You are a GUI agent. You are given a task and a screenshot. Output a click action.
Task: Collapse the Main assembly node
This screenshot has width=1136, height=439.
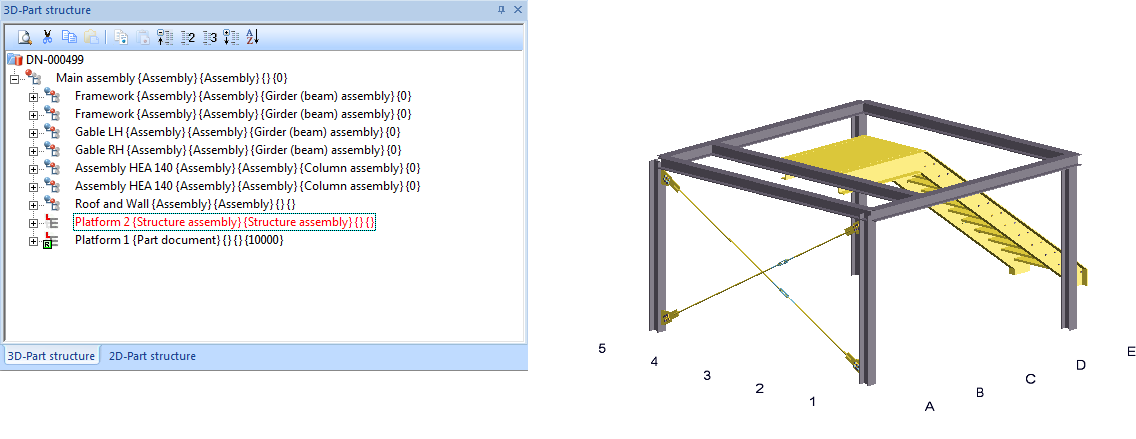coord(14,79)
